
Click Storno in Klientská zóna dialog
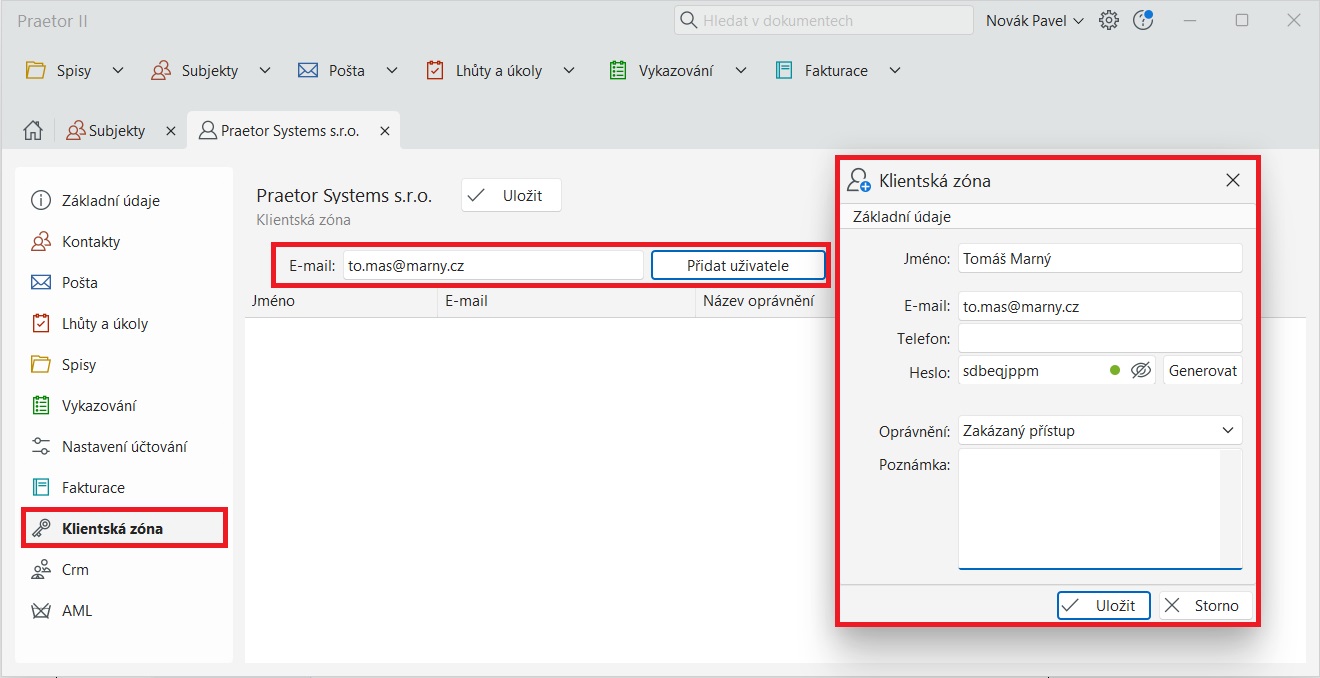pyautogui.click(x=1205, y=605)
